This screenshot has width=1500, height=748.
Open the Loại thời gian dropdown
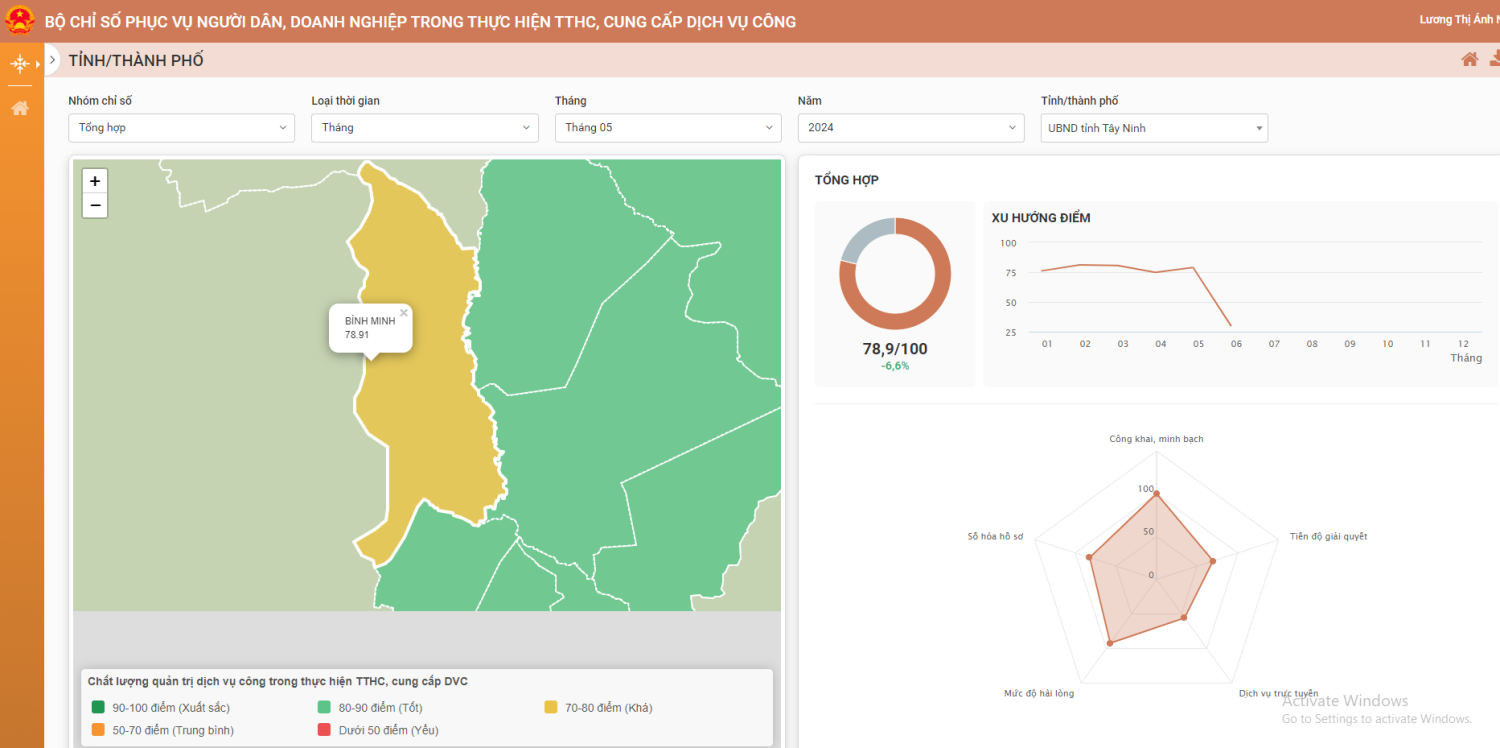425,128
